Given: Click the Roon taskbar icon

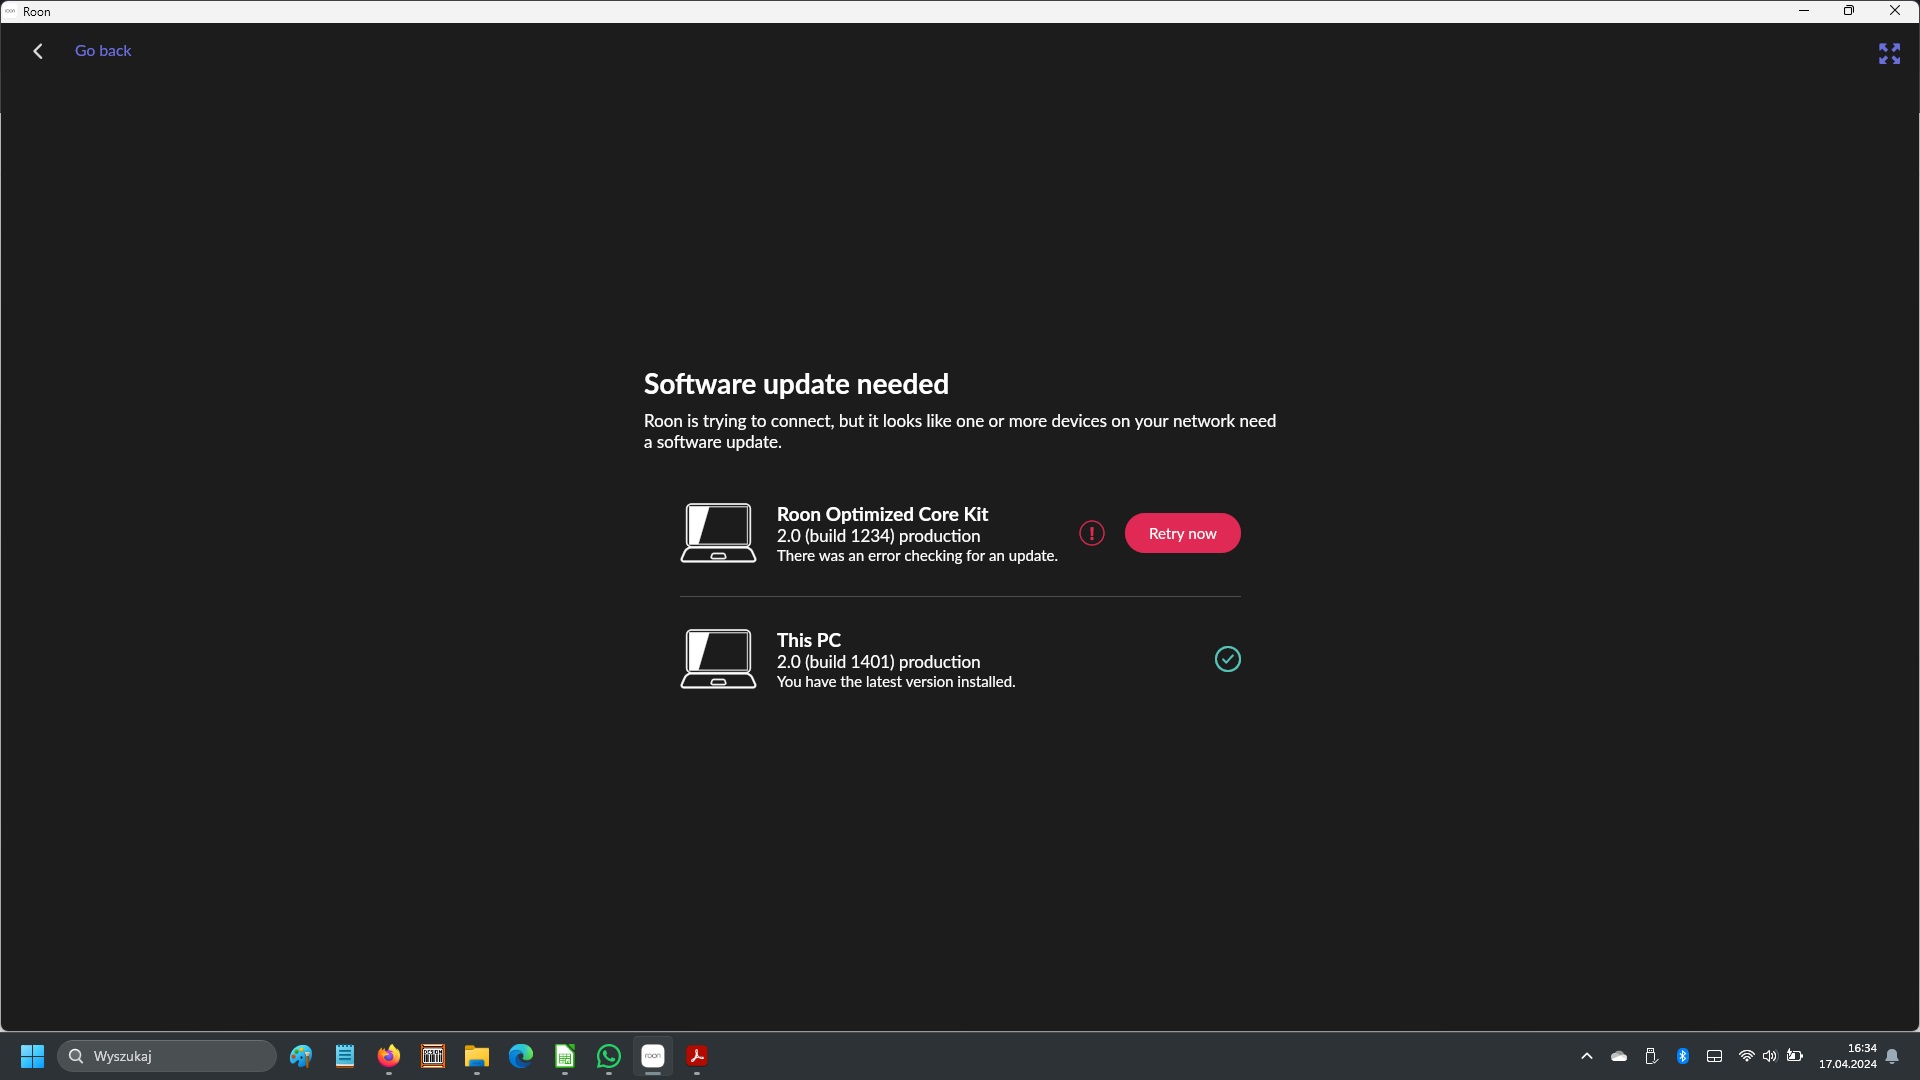Looking at the screenshot, I should click(653, 1056).
